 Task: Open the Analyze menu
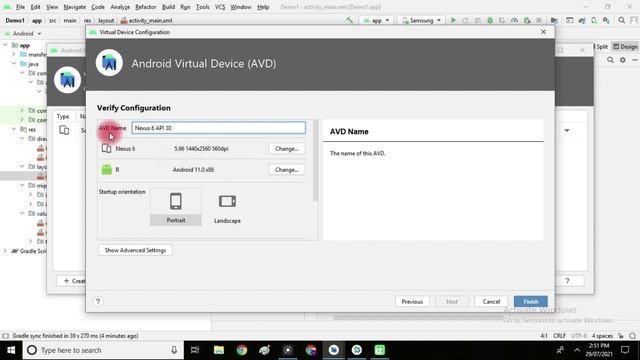pyautogui.click(x=120, y=7)
